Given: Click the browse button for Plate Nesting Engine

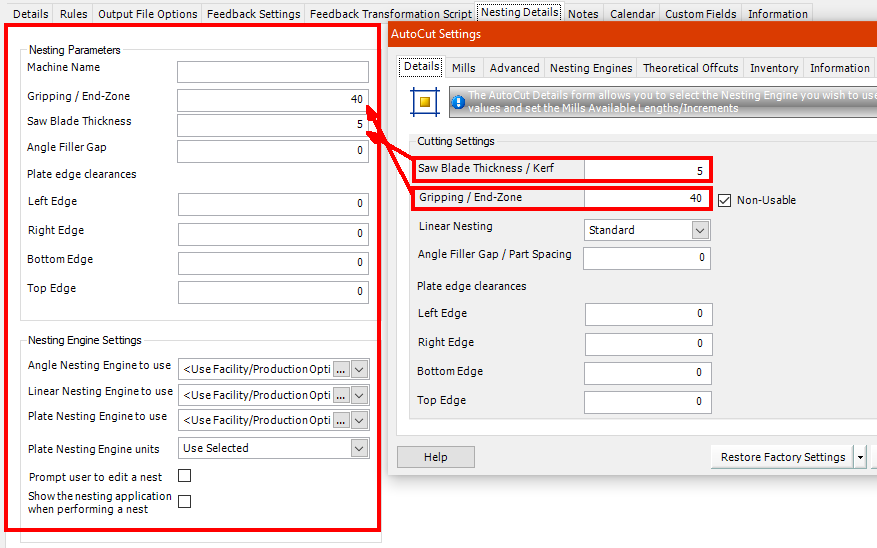Looking at the screenshot, I should click(x=341, y=420).
